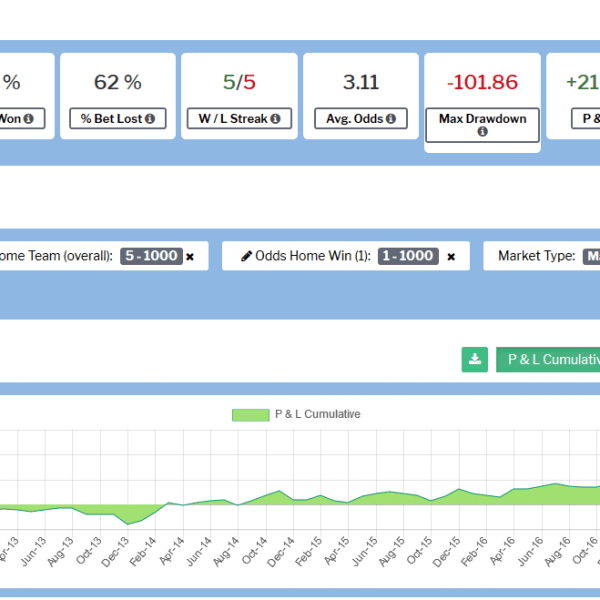Click the % Bet Lost label button
Screen dimensions: 600x600
[x=118, y=119]
